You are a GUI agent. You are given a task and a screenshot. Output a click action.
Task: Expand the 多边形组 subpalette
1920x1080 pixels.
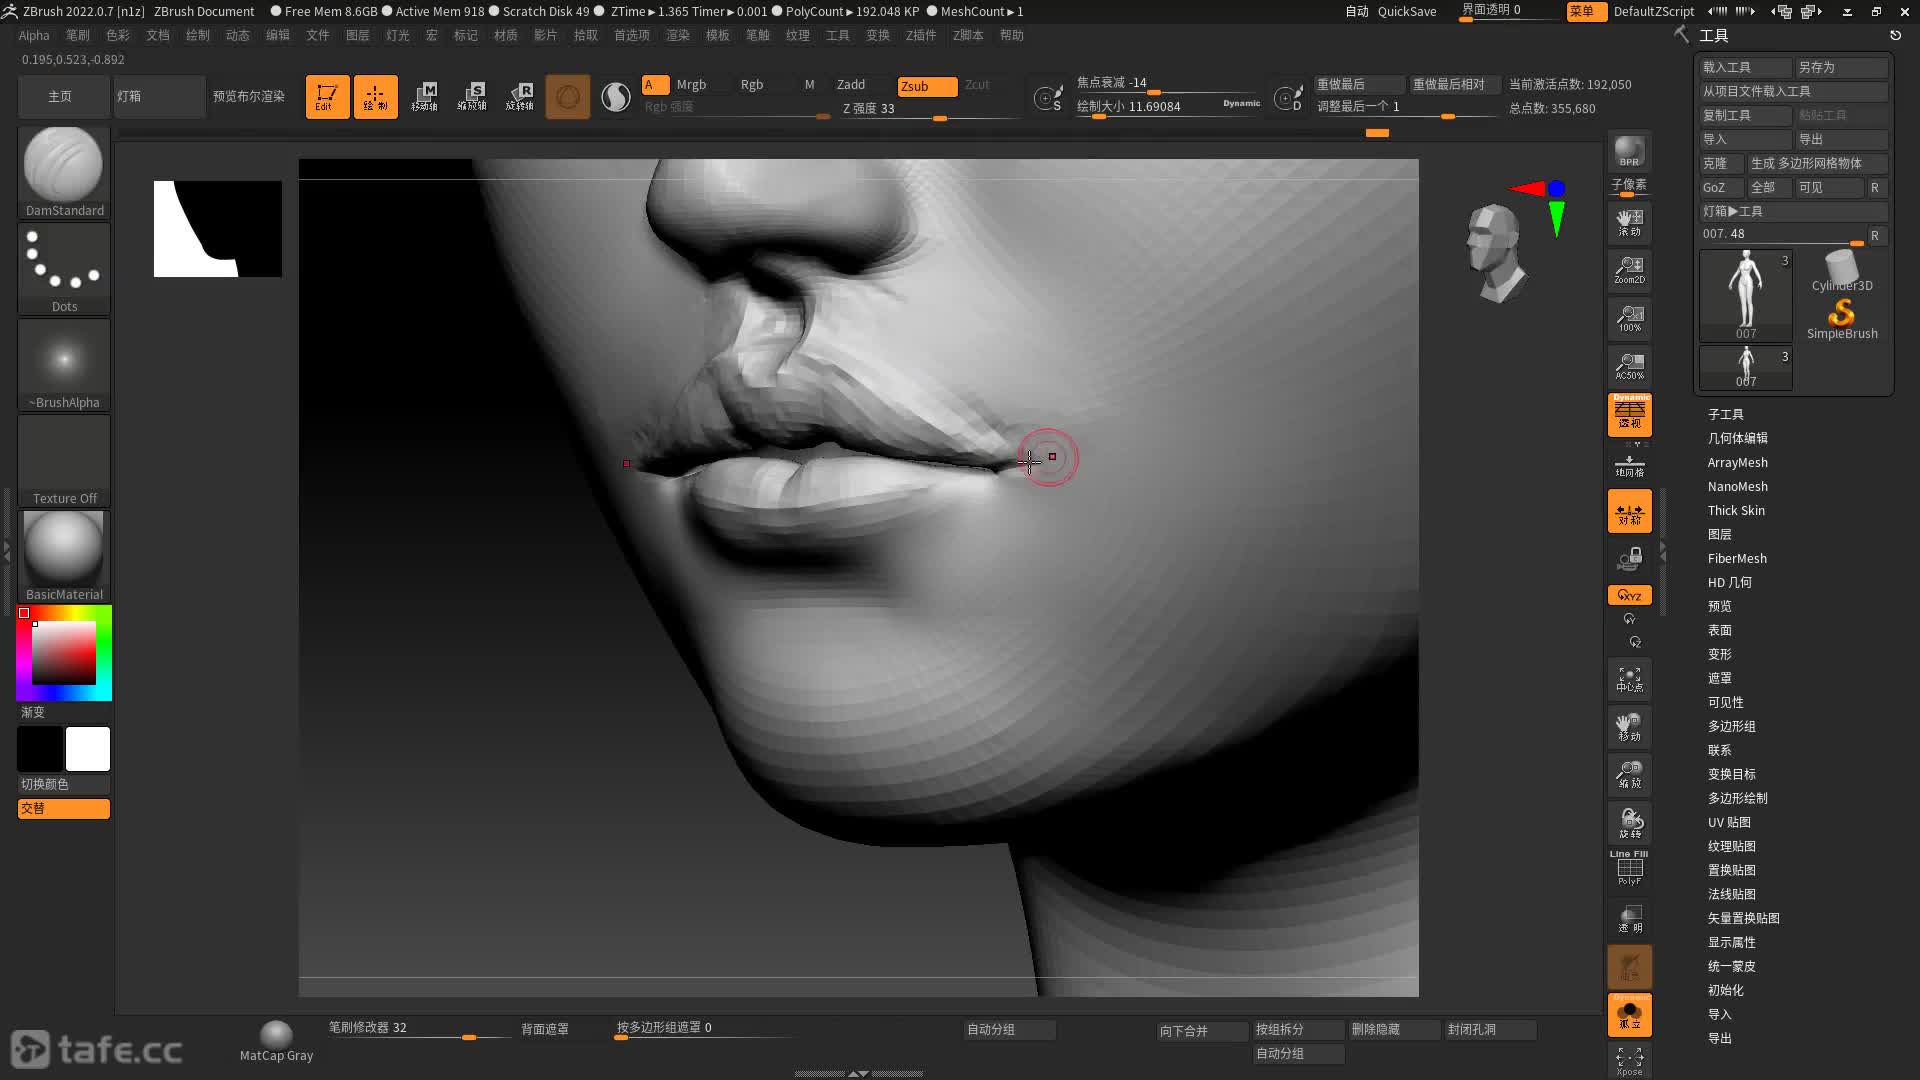1732,726
